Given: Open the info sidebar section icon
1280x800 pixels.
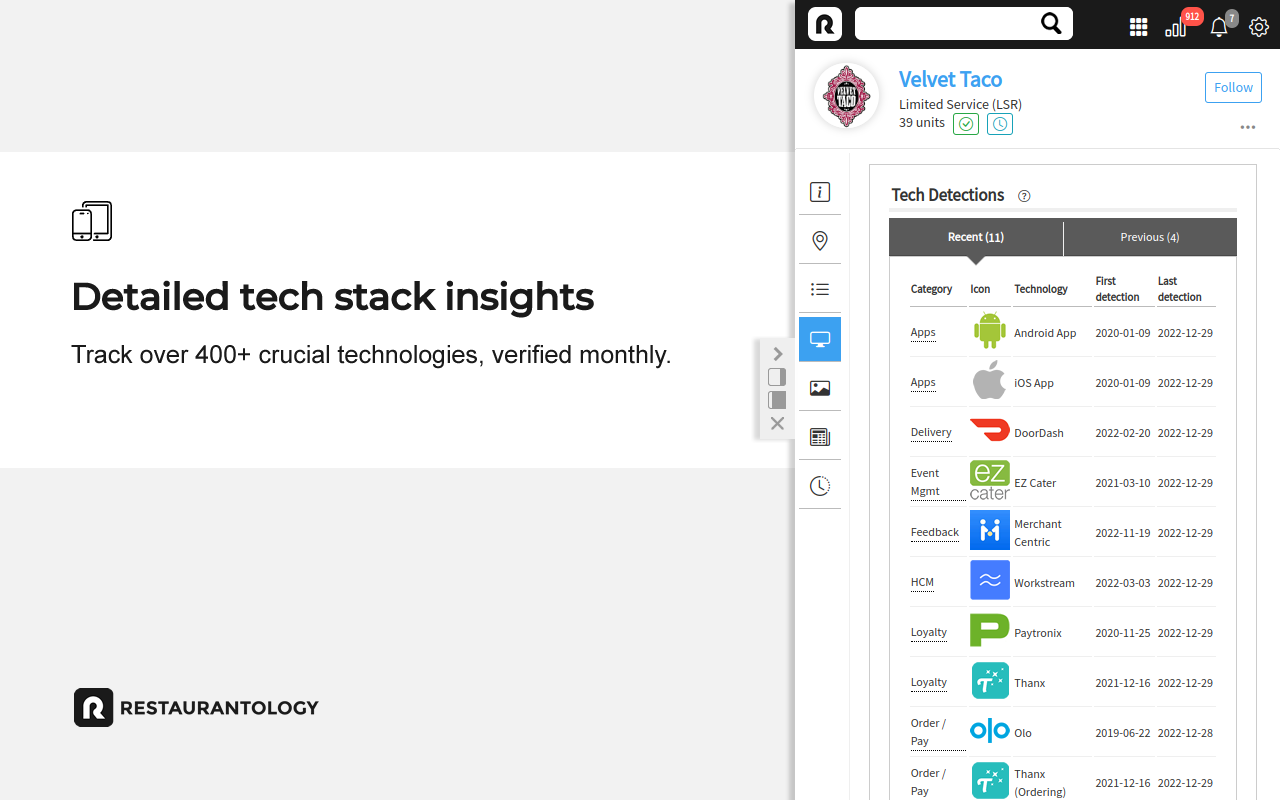Looking at the screenshot, I should (820, 192).
